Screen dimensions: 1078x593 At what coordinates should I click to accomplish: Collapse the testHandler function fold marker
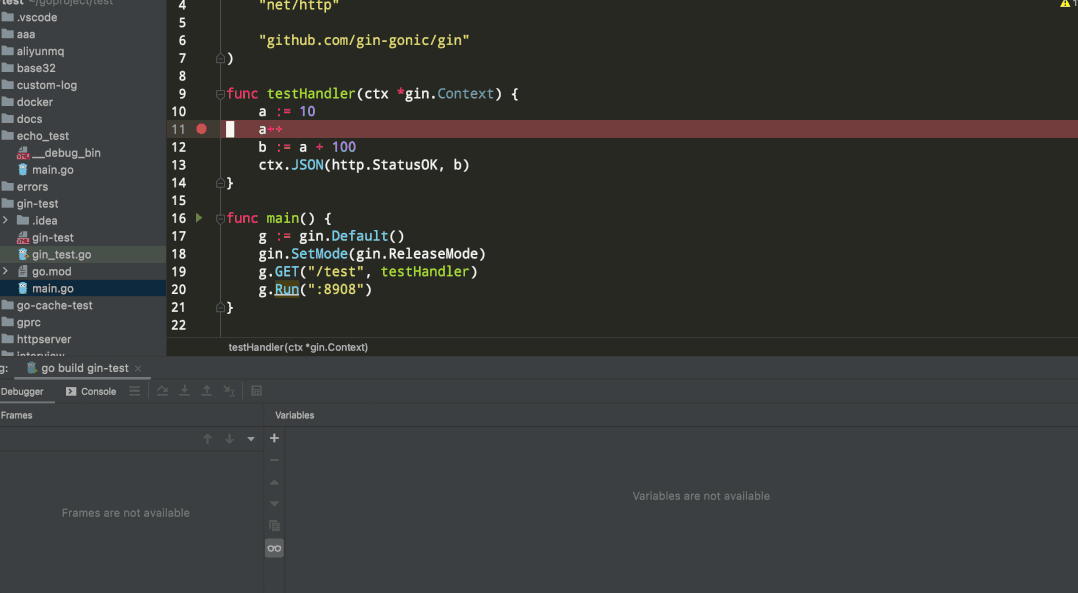coord(220,94)
